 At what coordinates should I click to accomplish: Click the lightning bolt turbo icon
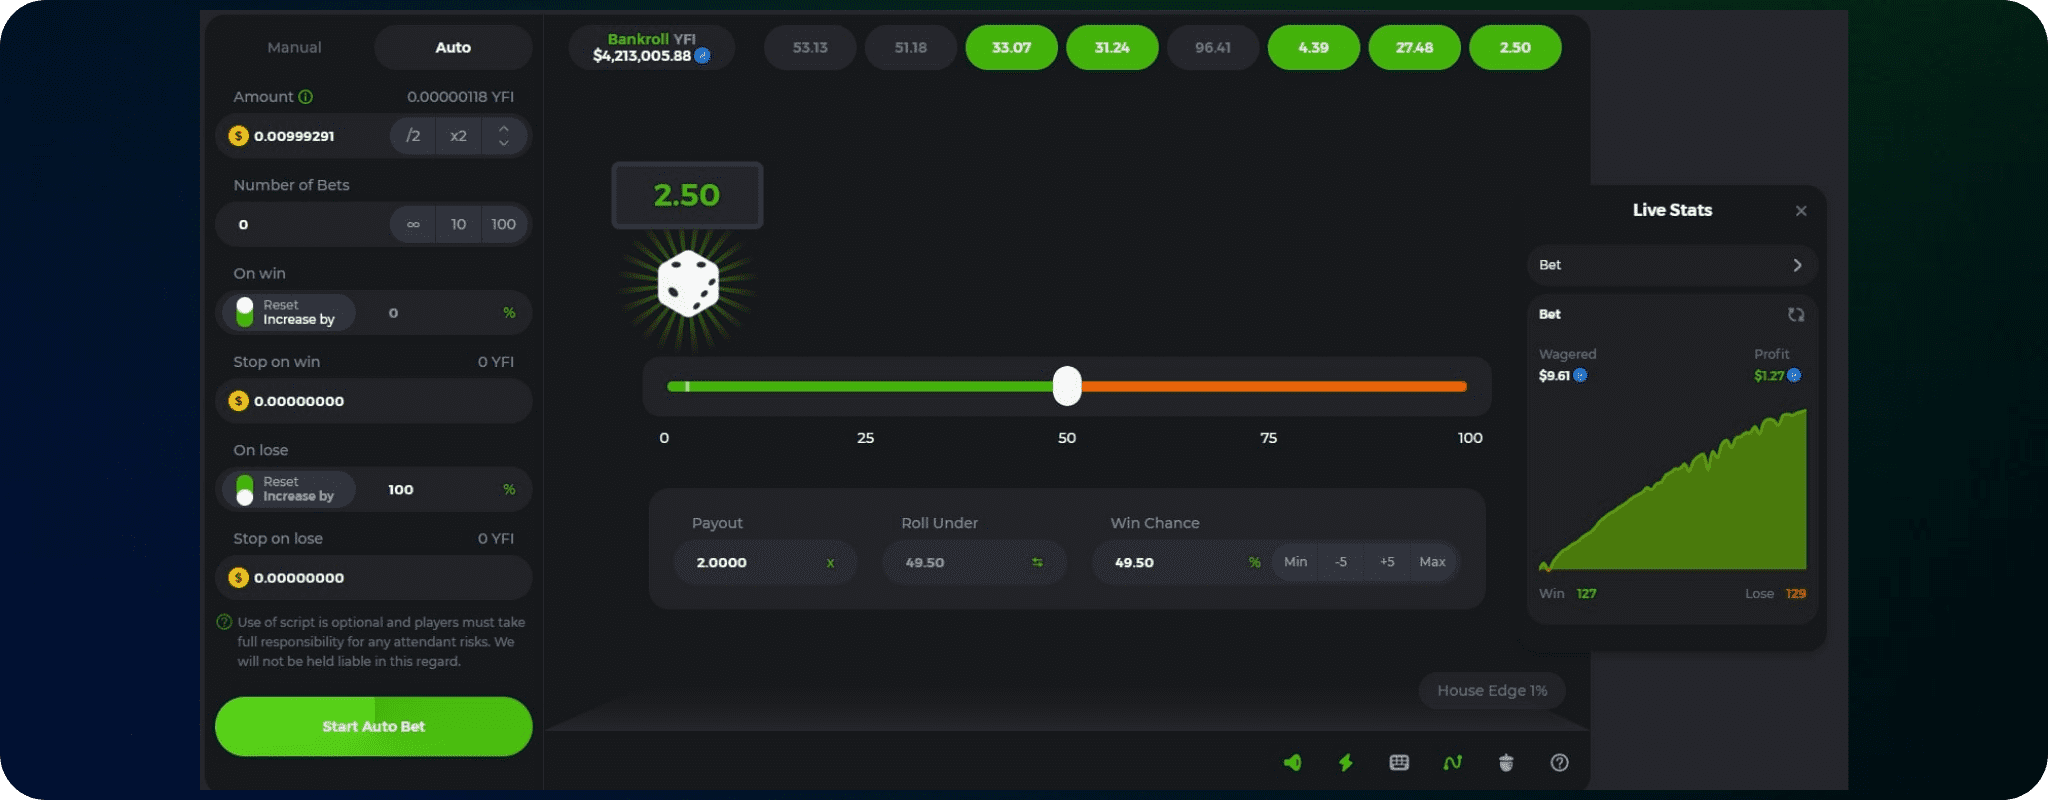pyautogui.click(x=1346, y=763)
